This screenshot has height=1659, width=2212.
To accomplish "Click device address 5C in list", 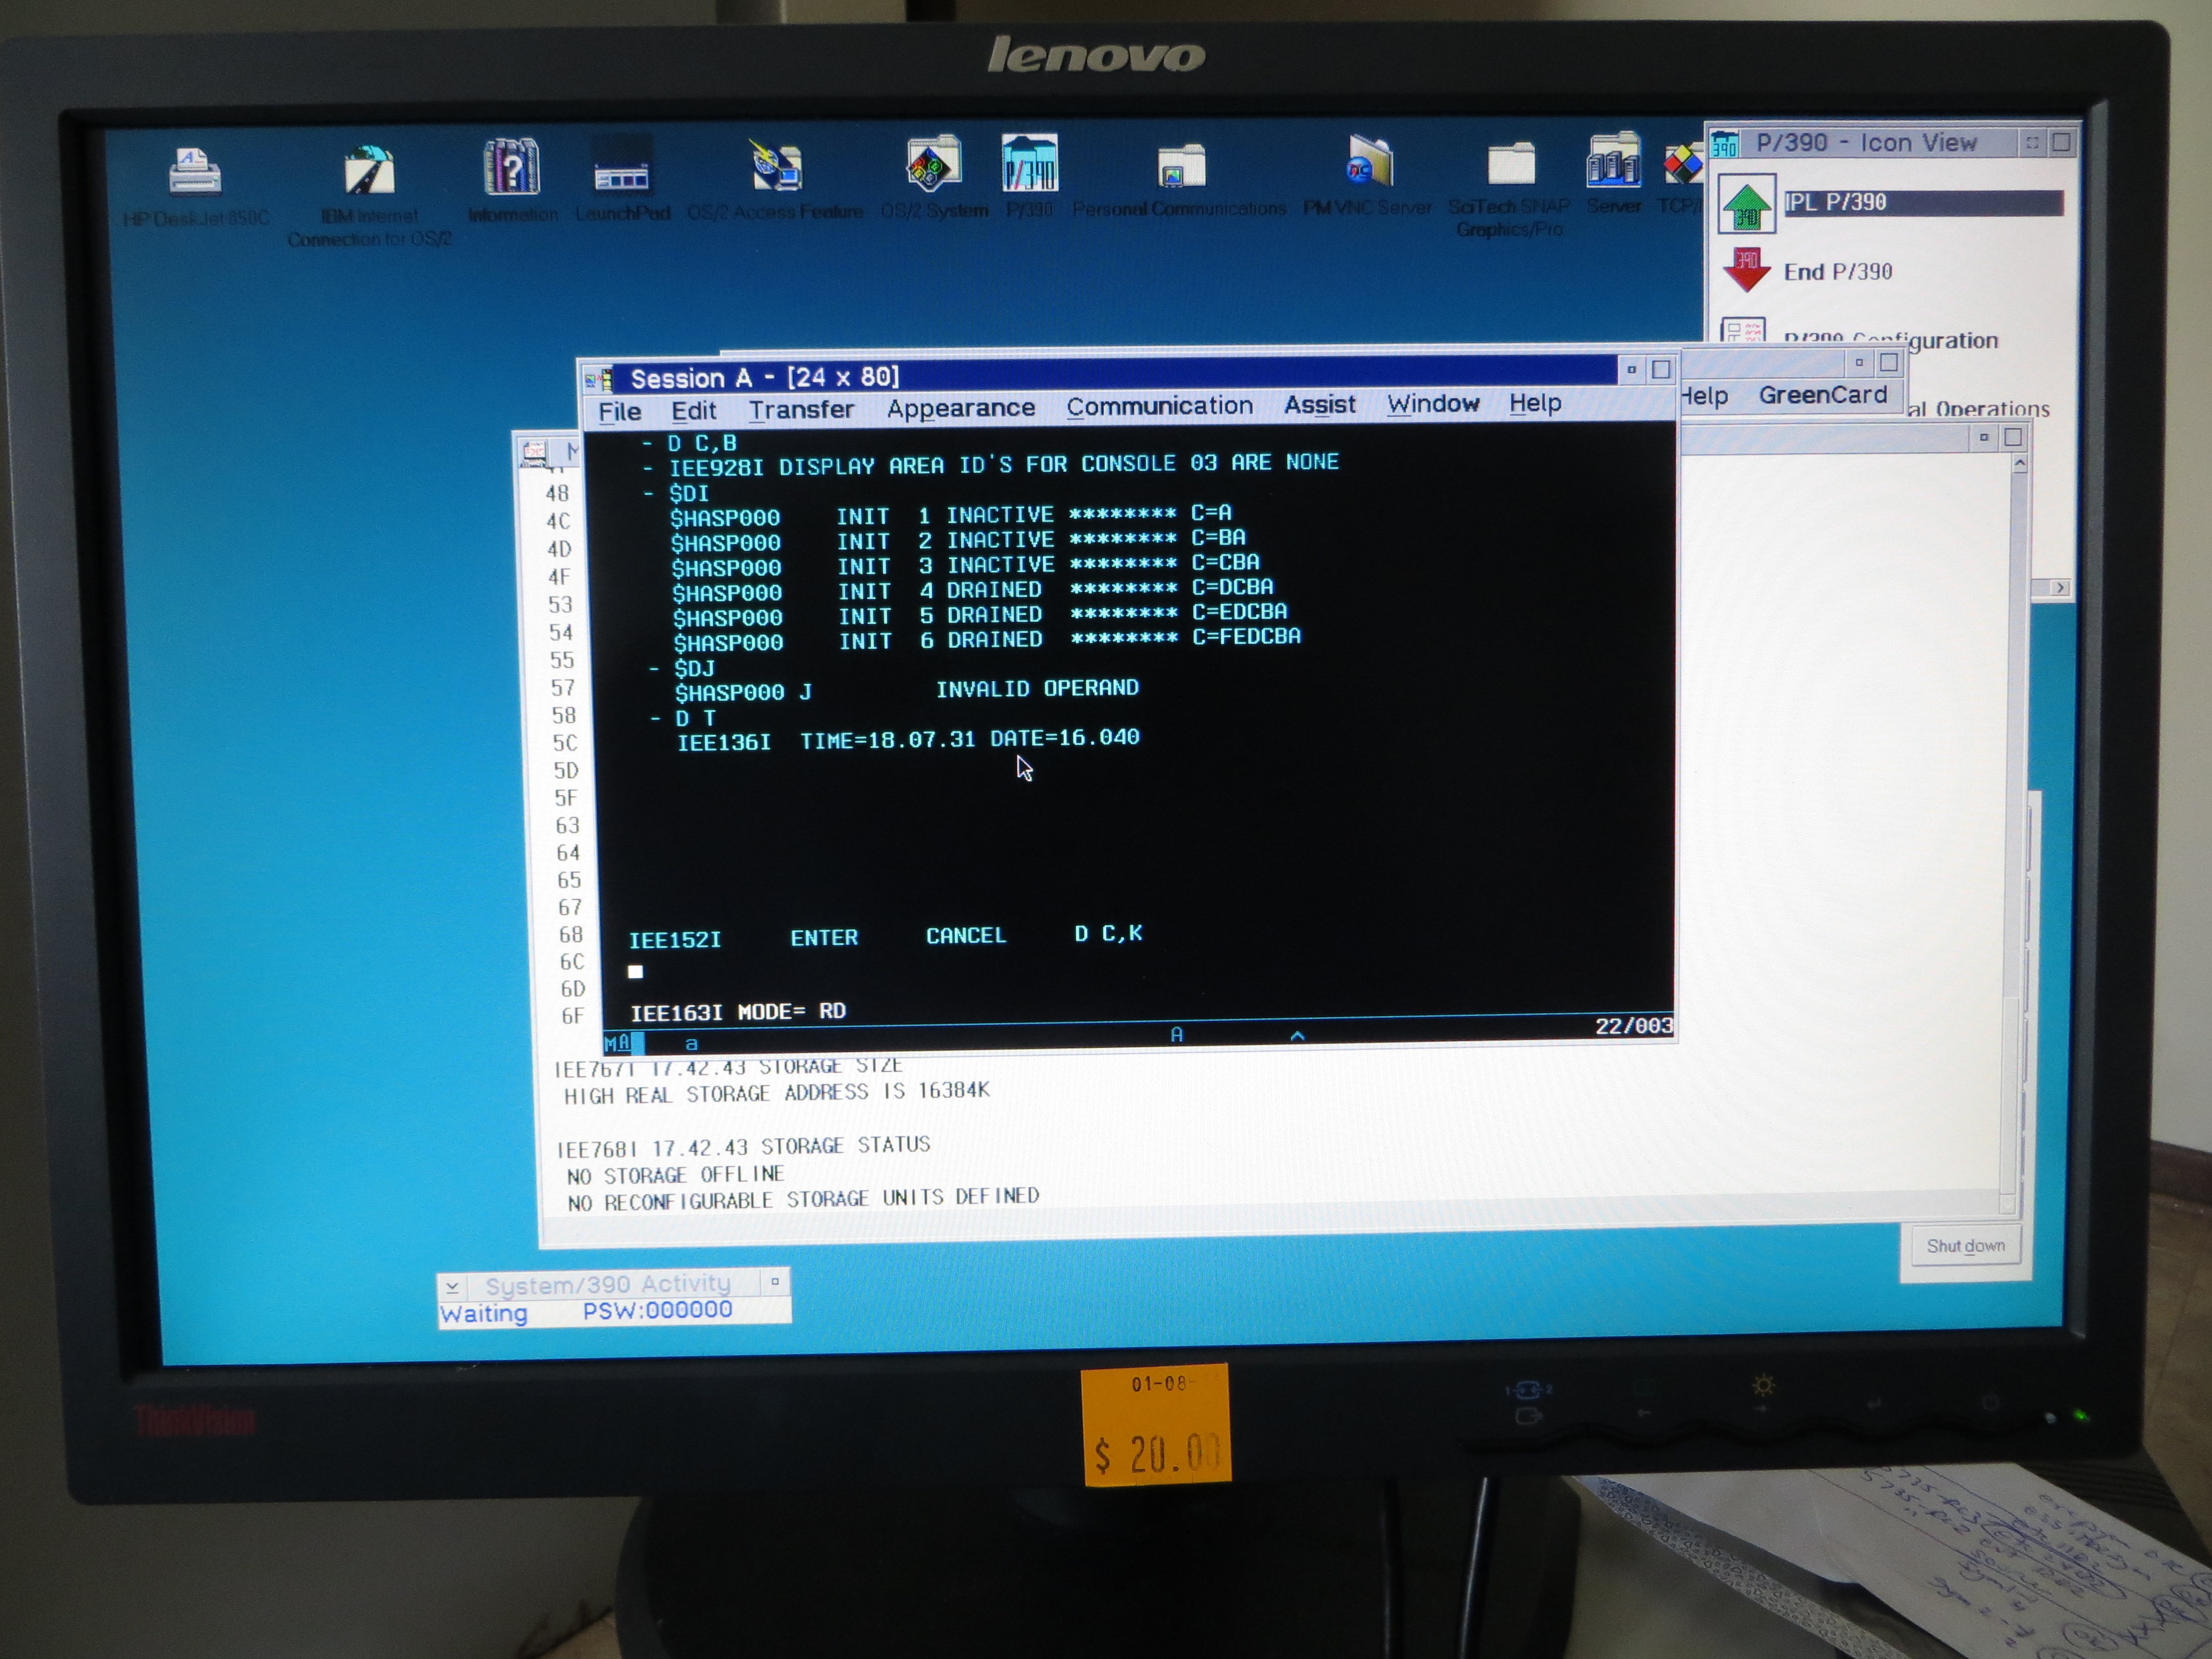I will (565, 743).
